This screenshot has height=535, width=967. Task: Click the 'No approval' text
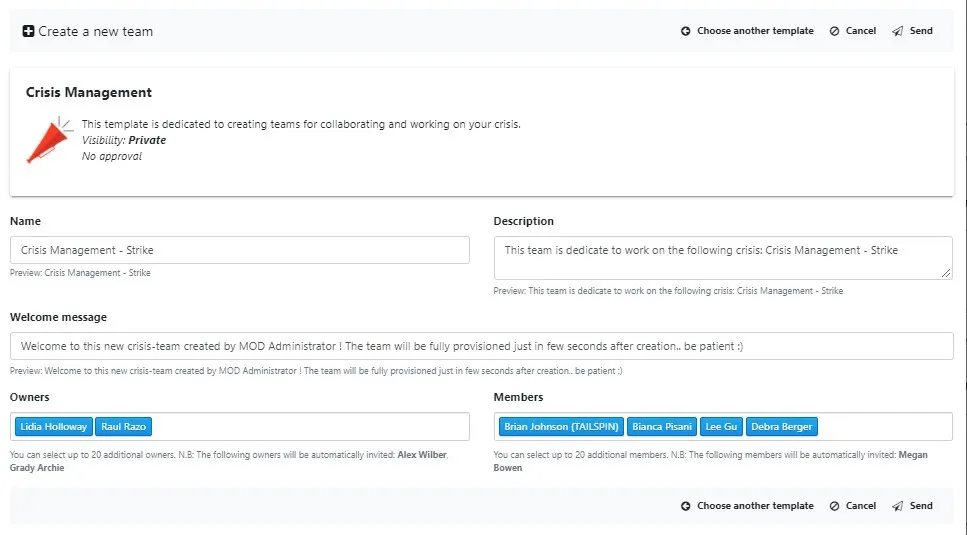coord(112,156)
